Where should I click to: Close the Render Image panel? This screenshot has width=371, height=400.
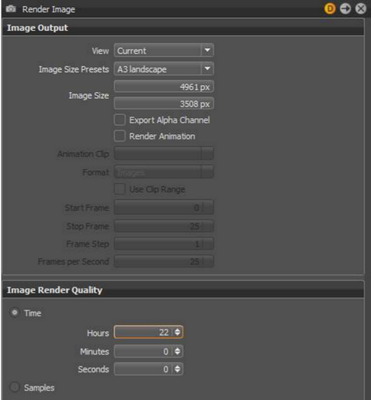click(x=361, y=9)
